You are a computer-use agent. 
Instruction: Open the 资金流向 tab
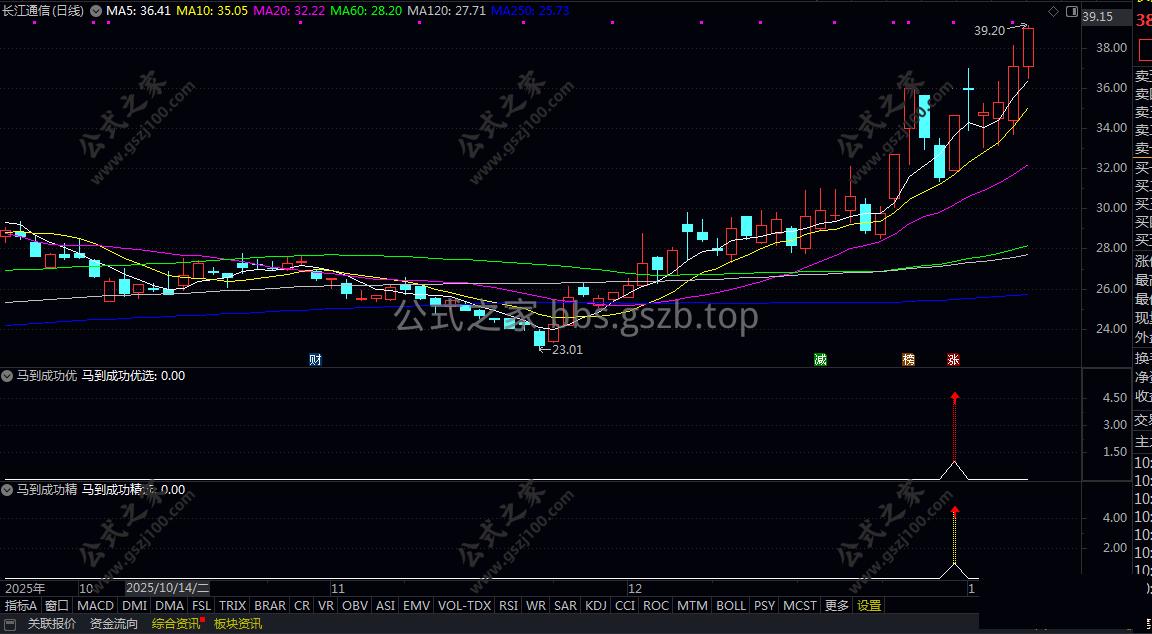click(x=113, y=624)
